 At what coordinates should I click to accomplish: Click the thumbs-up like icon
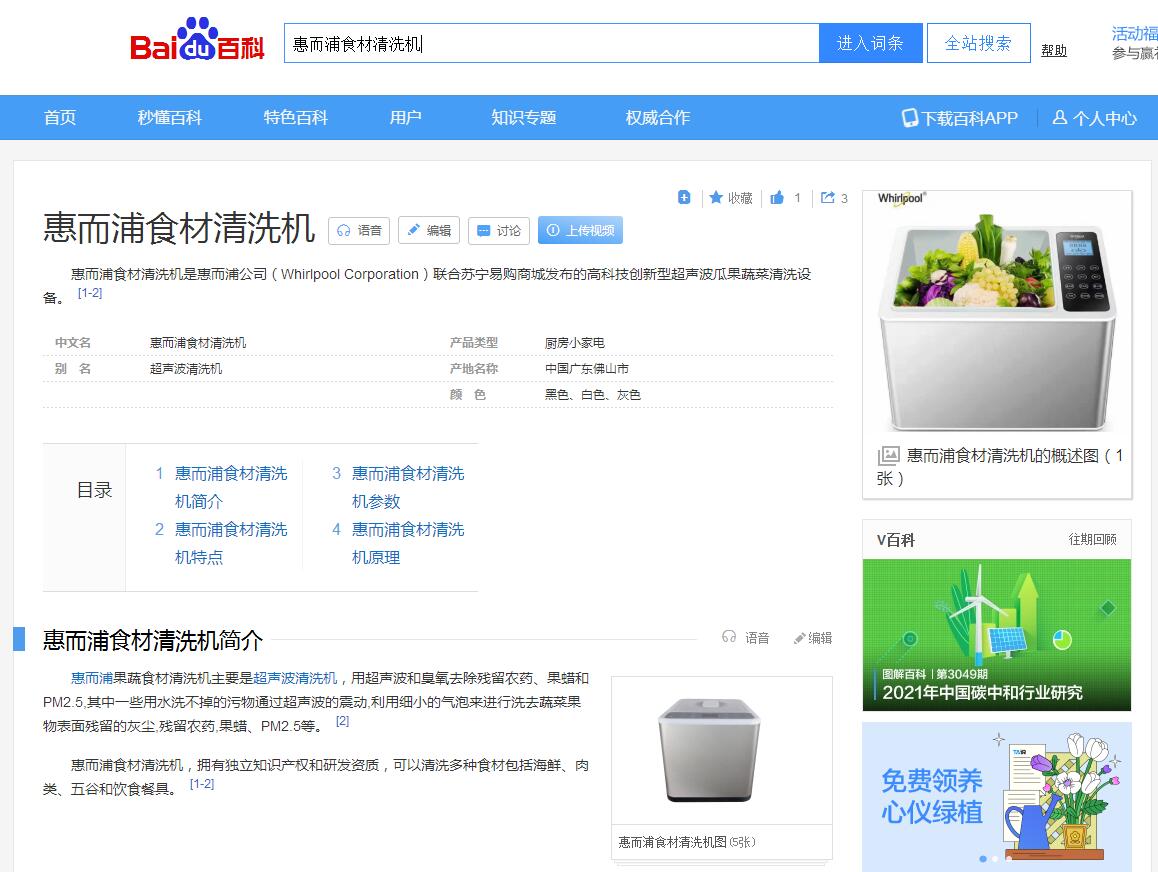click(x=777, y=197)
